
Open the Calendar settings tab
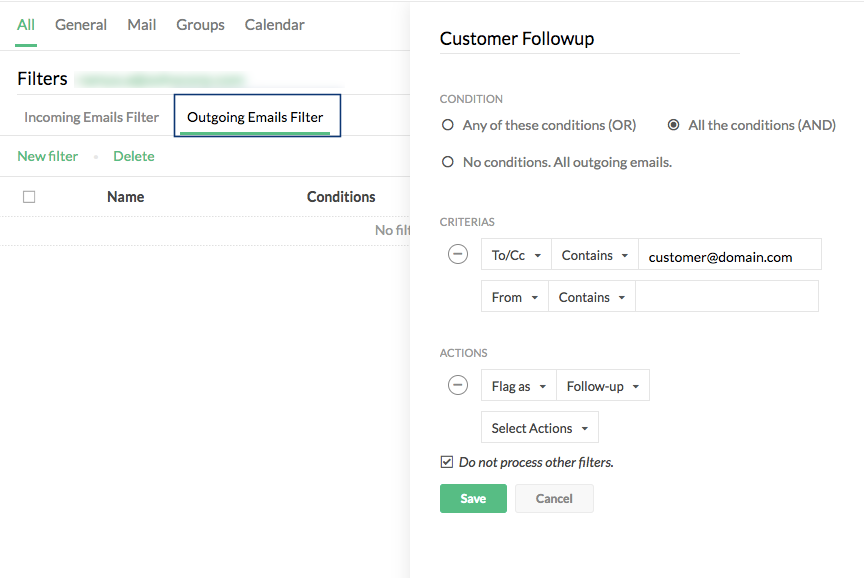274,25
